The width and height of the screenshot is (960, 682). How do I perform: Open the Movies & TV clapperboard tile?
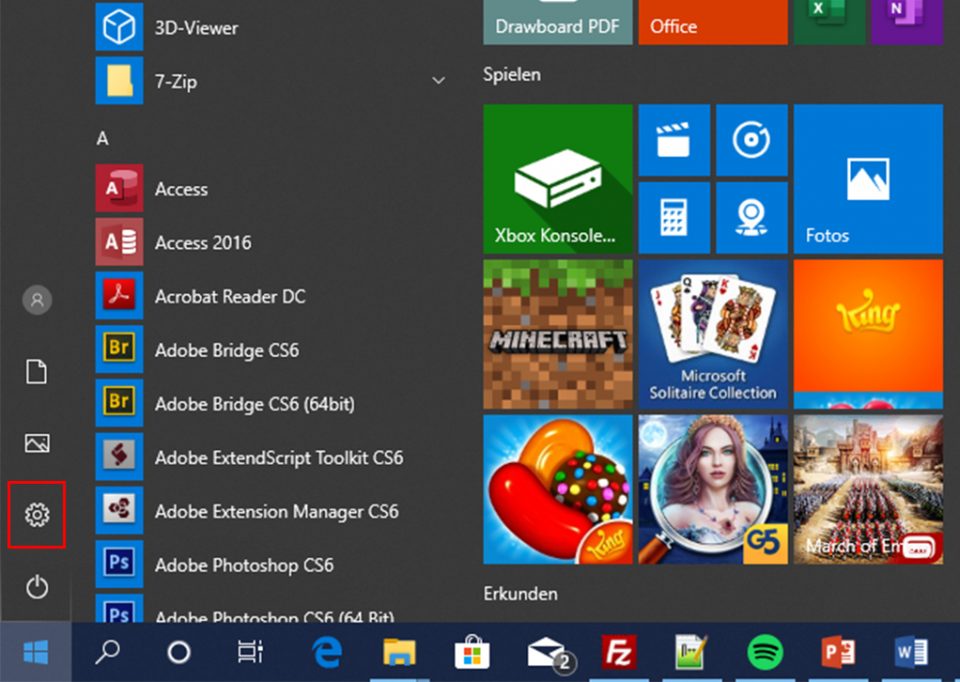(673, 141)
